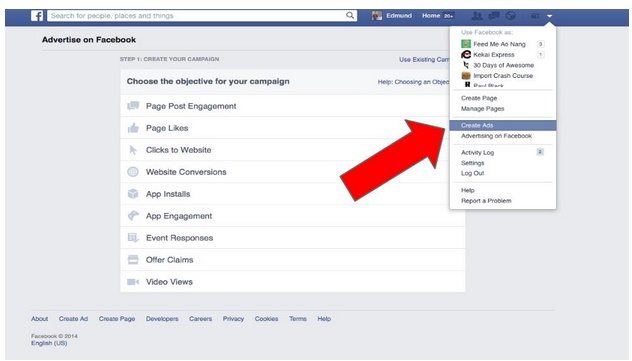The image size is (632, 361).
Task: Click English (US) language link
Action: tap(49, 343)
